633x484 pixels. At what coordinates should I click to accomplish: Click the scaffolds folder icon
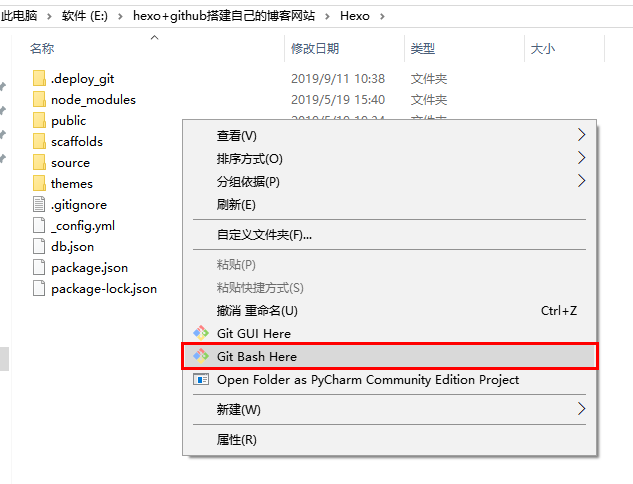(x=39, y=141)
